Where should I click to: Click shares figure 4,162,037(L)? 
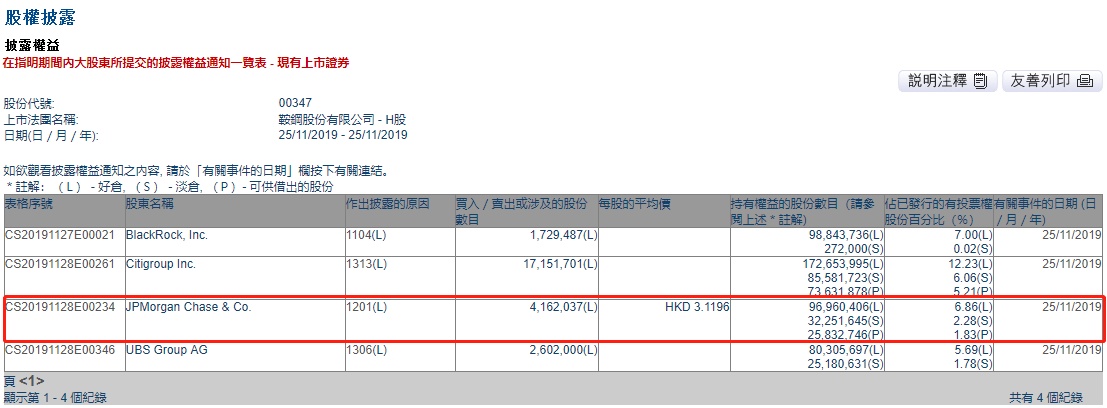(x=561, y=306)
